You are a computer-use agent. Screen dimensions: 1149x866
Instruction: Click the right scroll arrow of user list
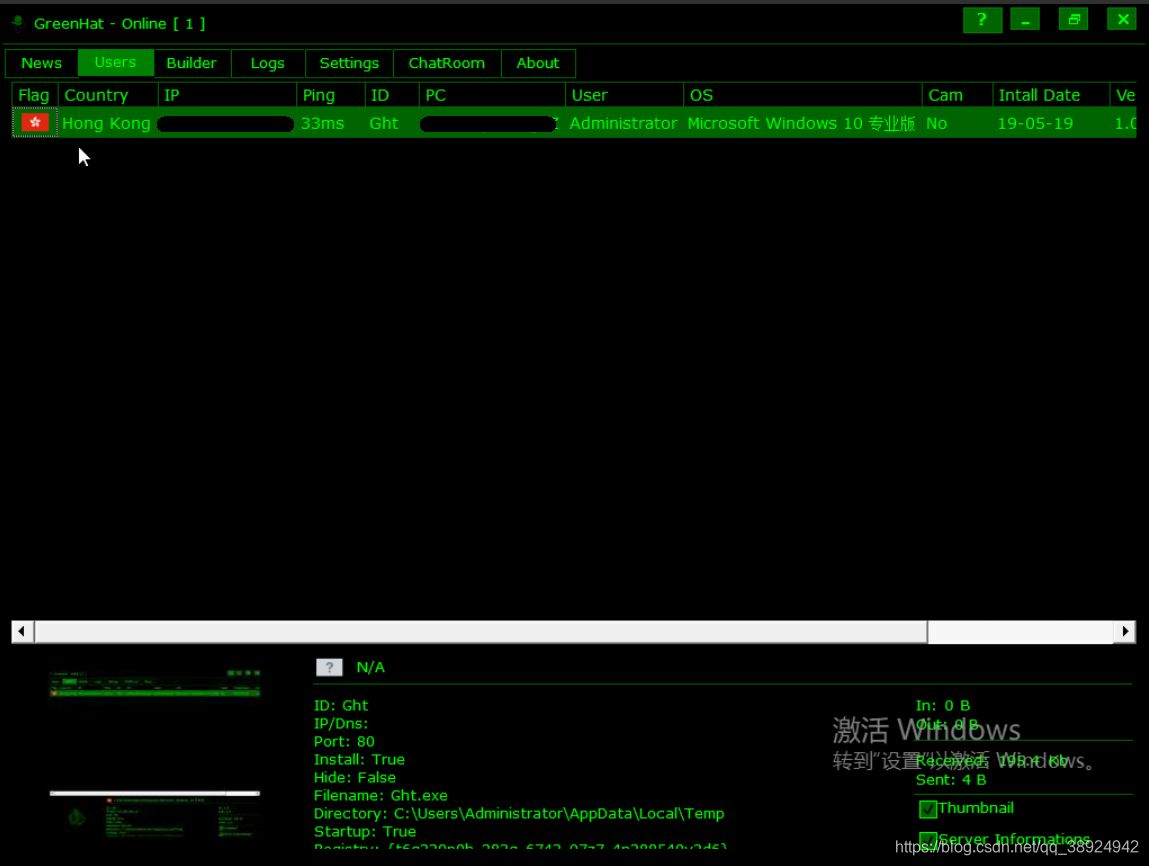coord(1125,632)
